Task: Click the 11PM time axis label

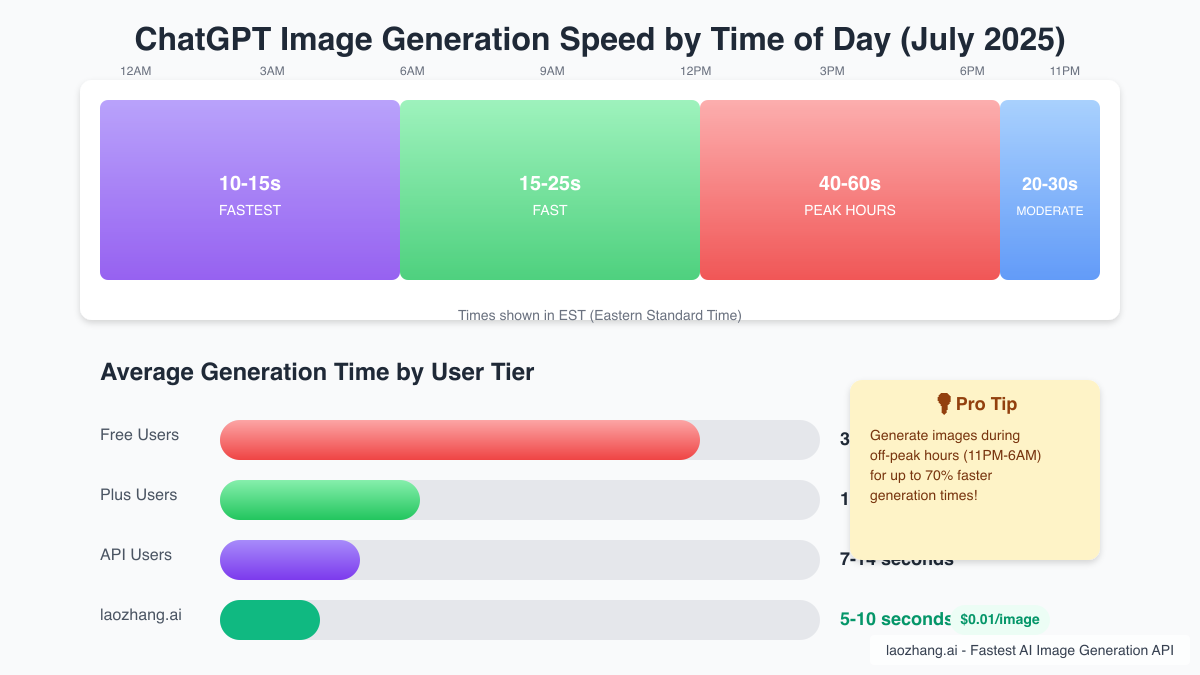Action: [1065, 71]
